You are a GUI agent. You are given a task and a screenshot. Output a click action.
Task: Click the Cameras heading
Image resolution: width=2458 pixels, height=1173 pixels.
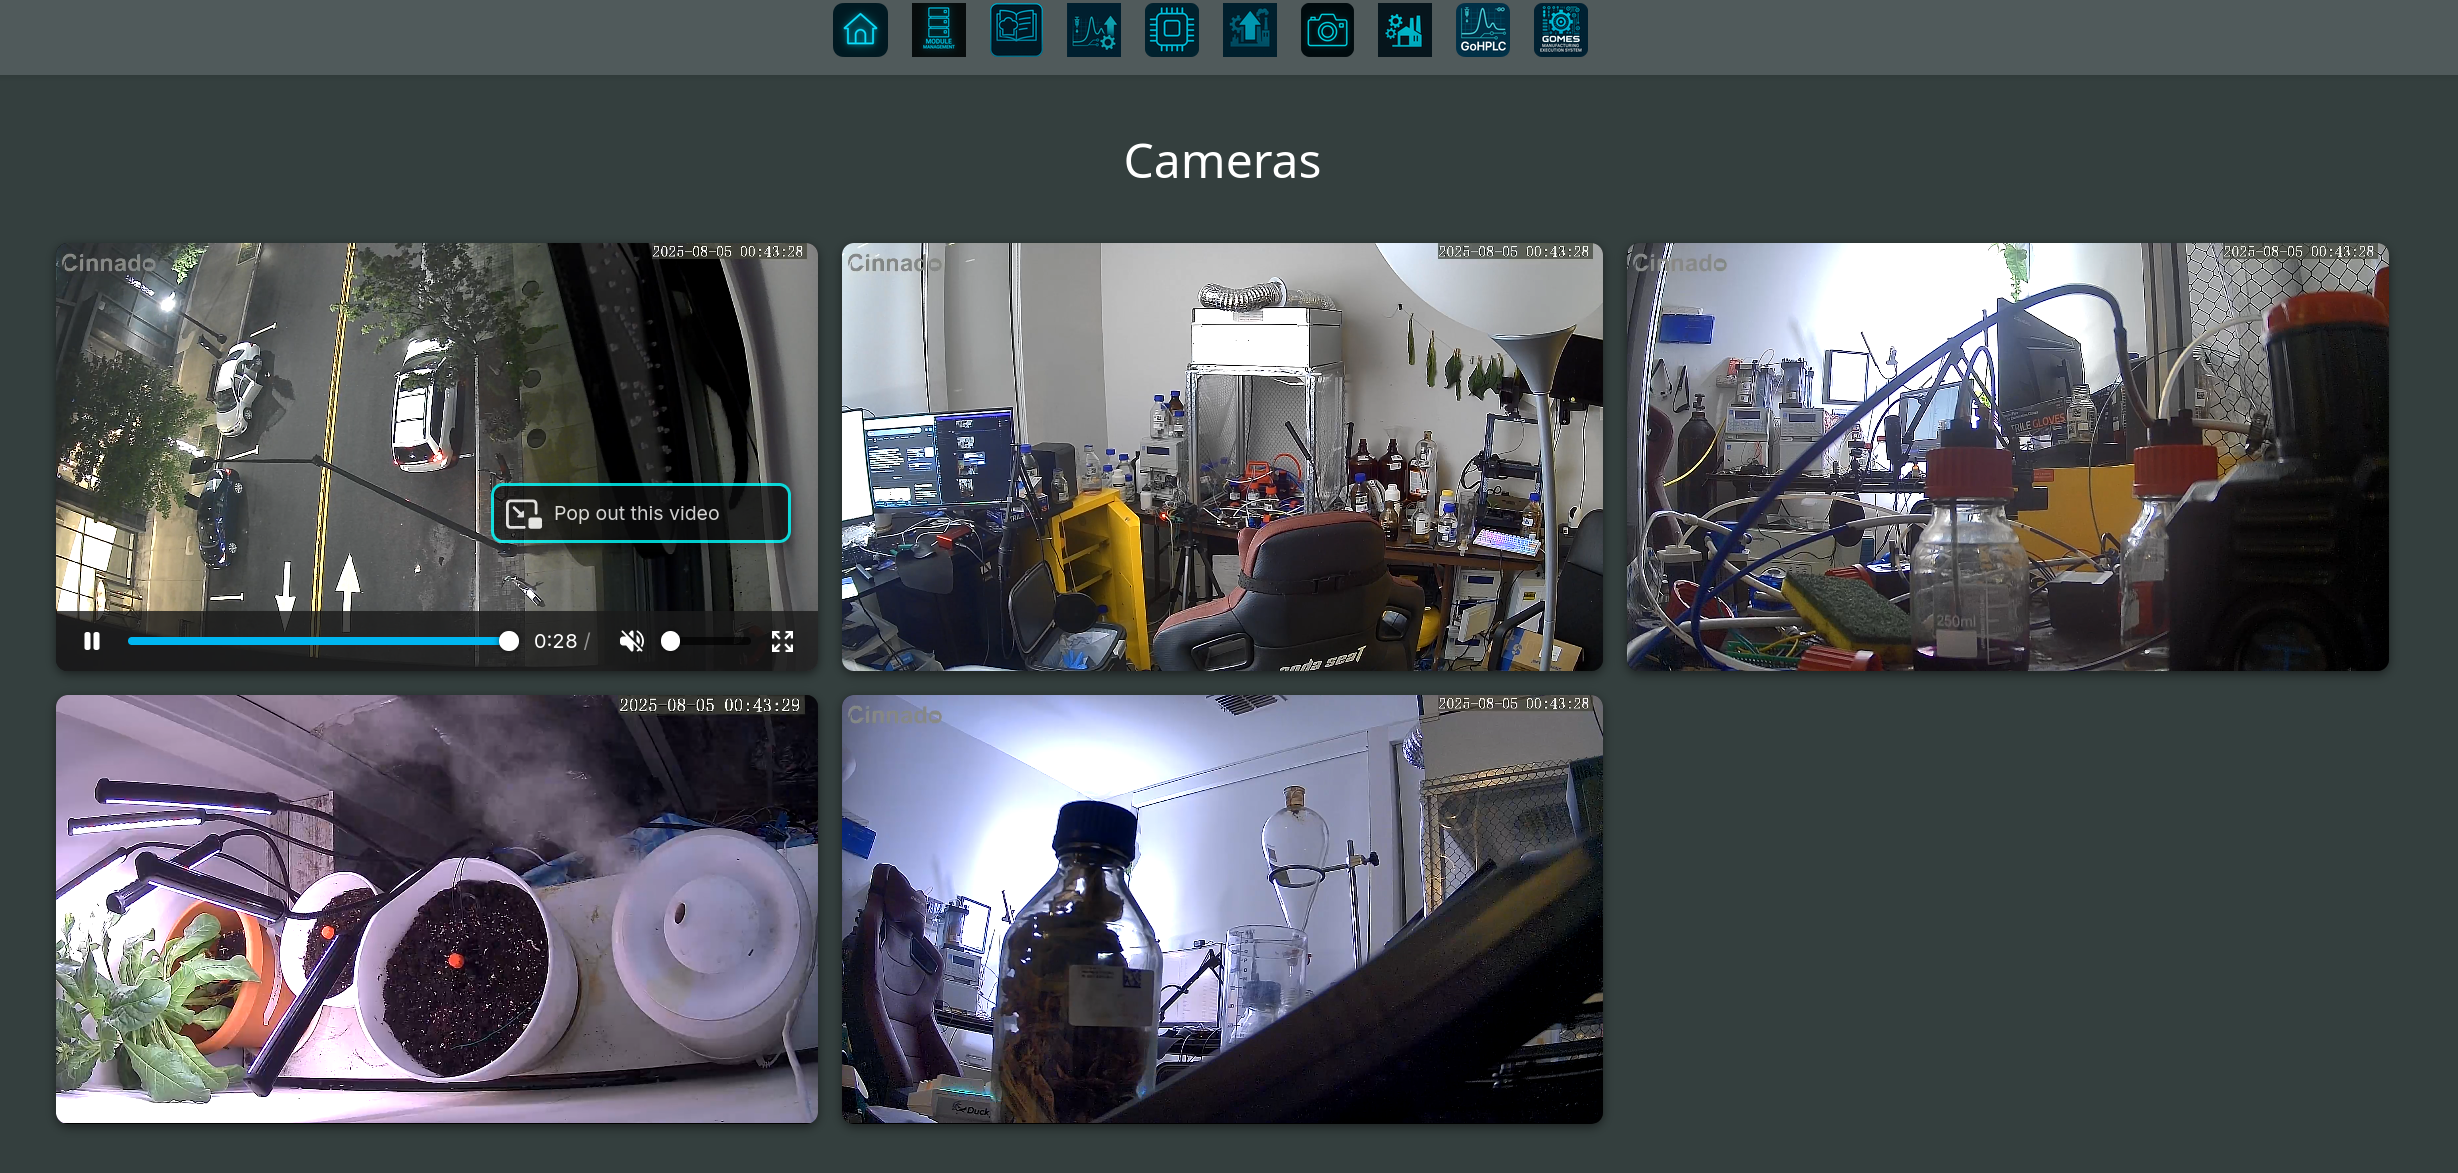coord(1222,161)
